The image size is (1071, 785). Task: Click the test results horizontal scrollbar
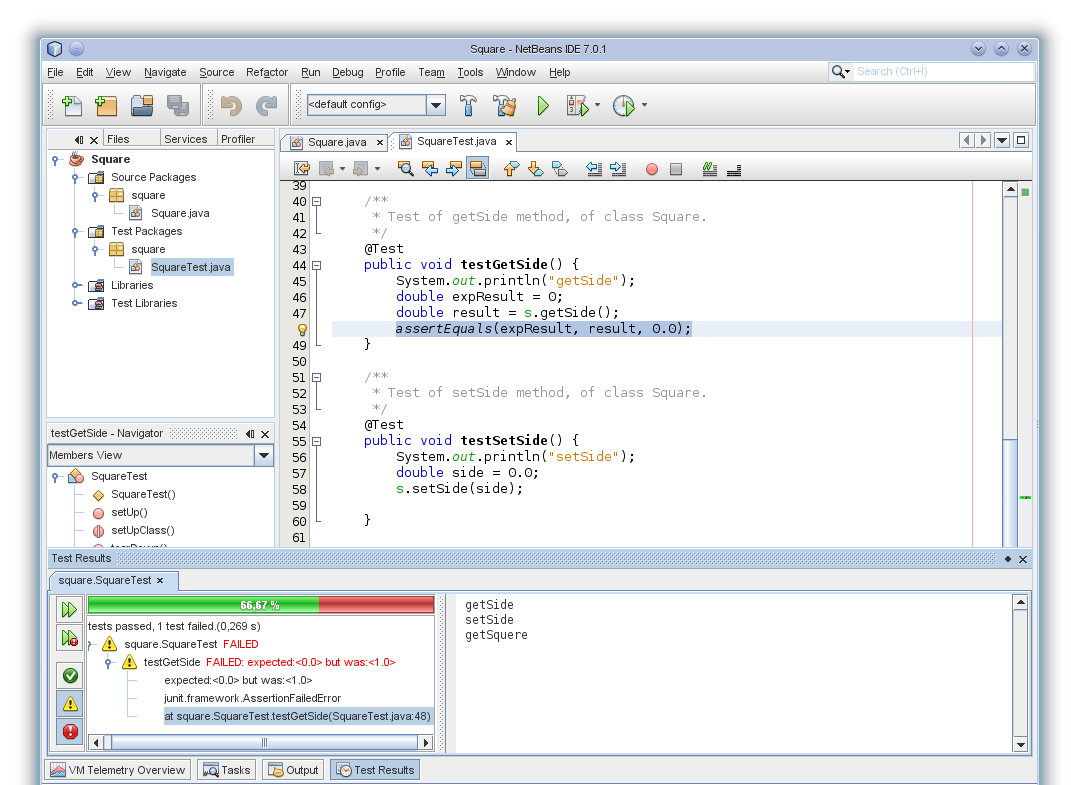point(264,743)
